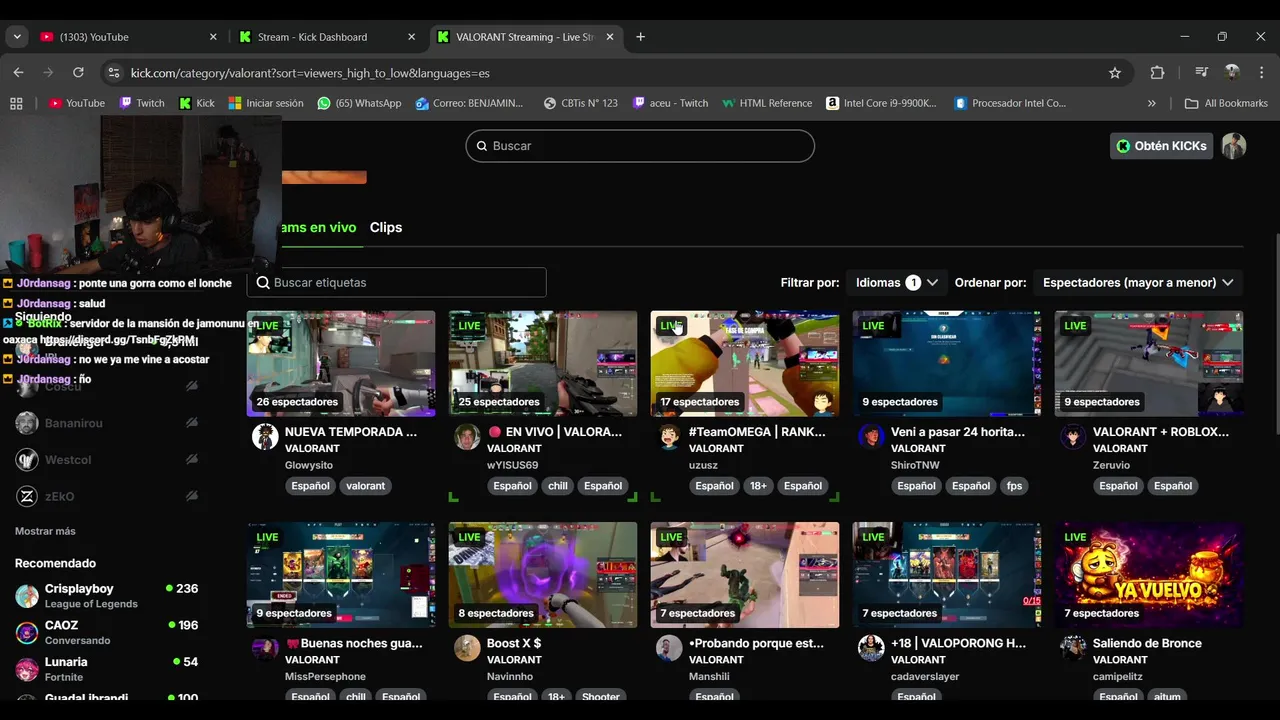Open the VALORANT + ROBLOX stream title
This screenshot has height=720, width=1280.
pos(1161,432)
